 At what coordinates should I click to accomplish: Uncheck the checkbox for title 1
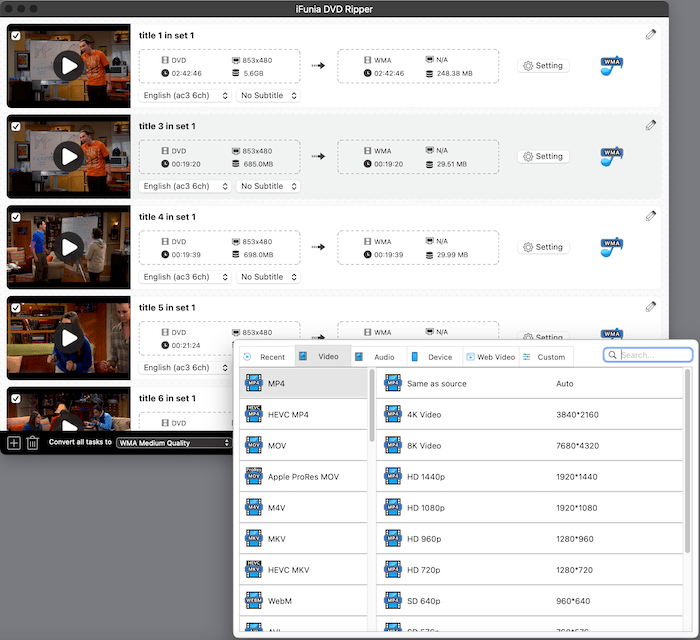pyautogui.click(x=15, y=35)
